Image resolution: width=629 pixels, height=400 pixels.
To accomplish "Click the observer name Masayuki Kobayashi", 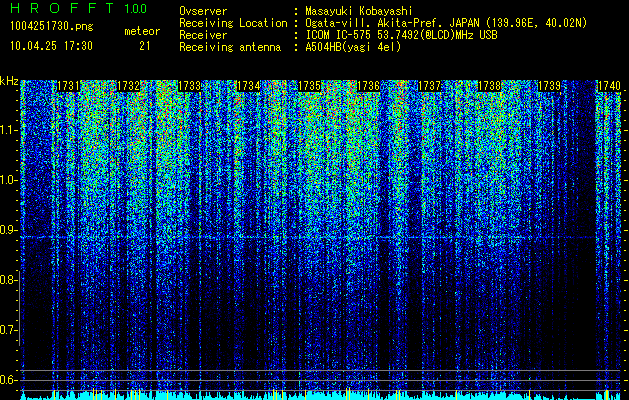I will pyautogui.click(x=359, y=11).
